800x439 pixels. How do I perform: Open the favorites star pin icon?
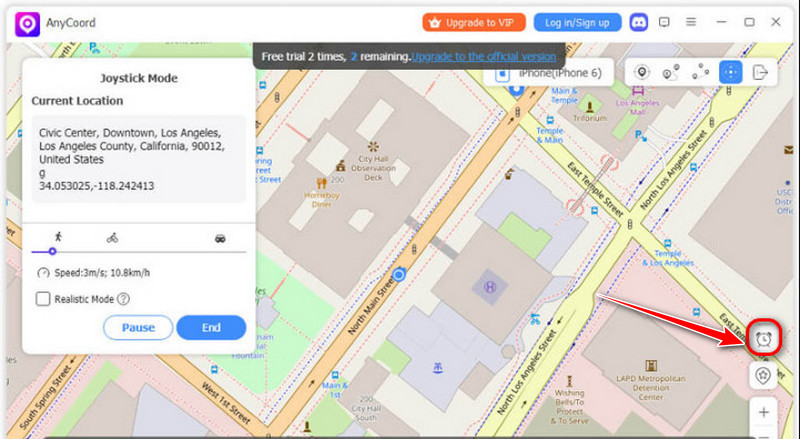point(763,375)
